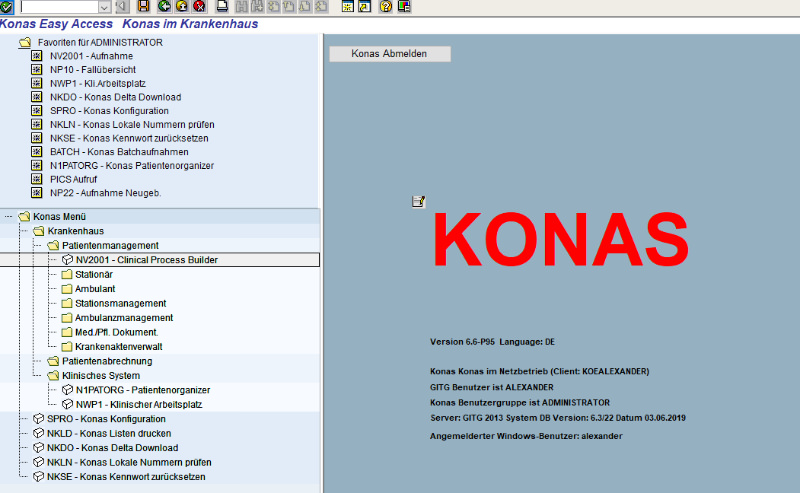Viewport: 800px width, 493px height.
Task: Click the Generate Shortcut toolbar icon
Action: (364, 6)
